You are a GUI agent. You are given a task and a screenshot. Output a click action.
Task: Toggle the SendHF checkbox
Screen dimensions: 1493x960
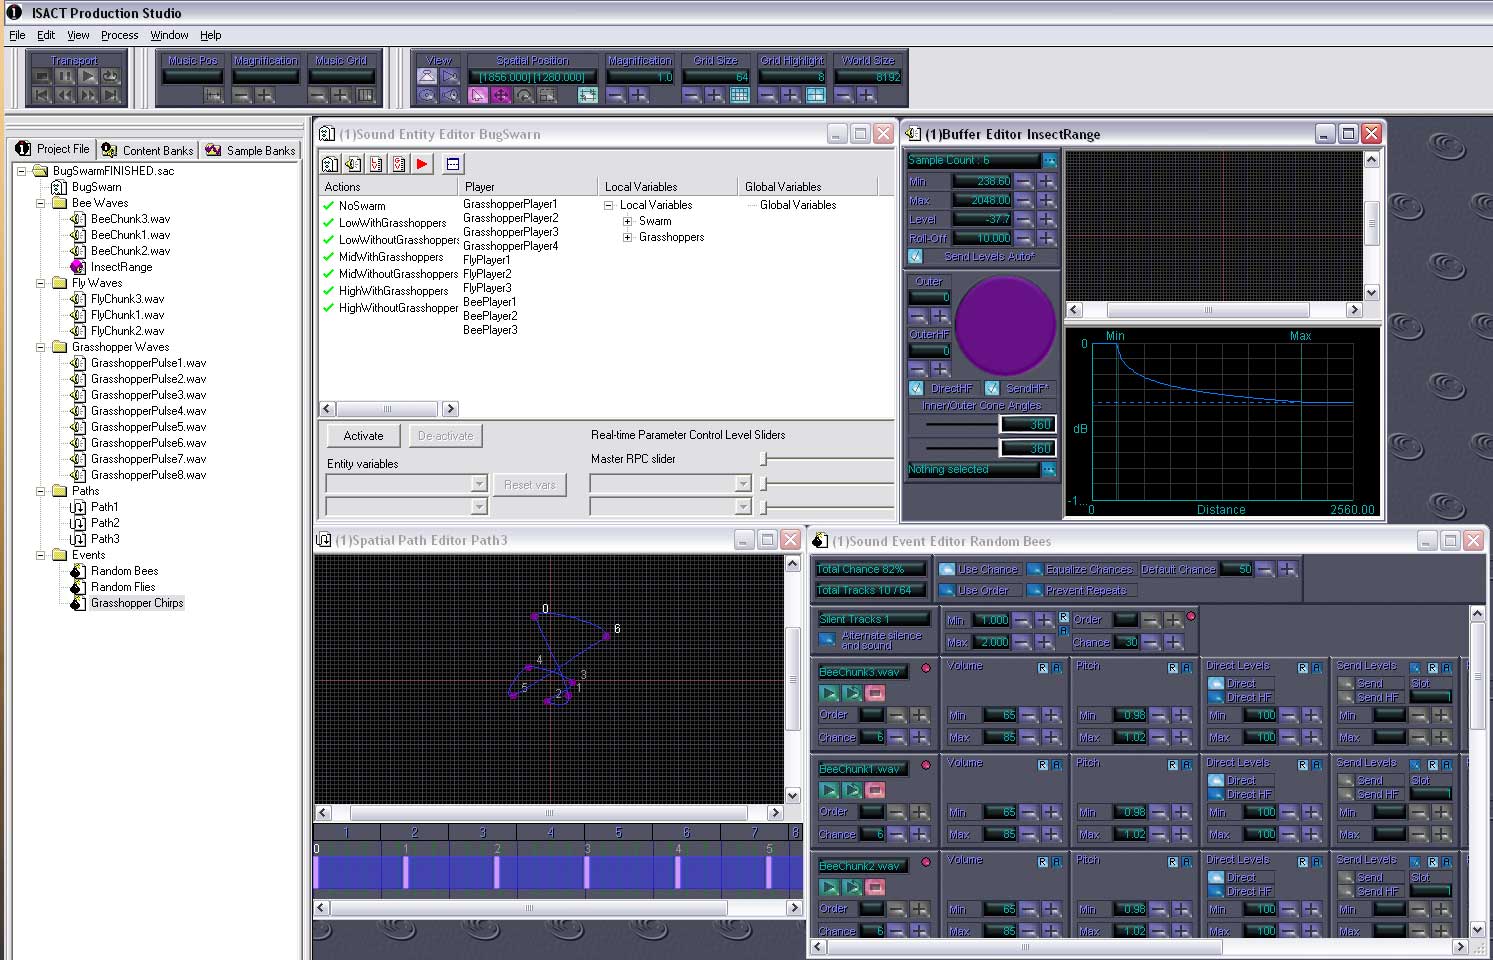pyautogui.click(x=992, y=388)
